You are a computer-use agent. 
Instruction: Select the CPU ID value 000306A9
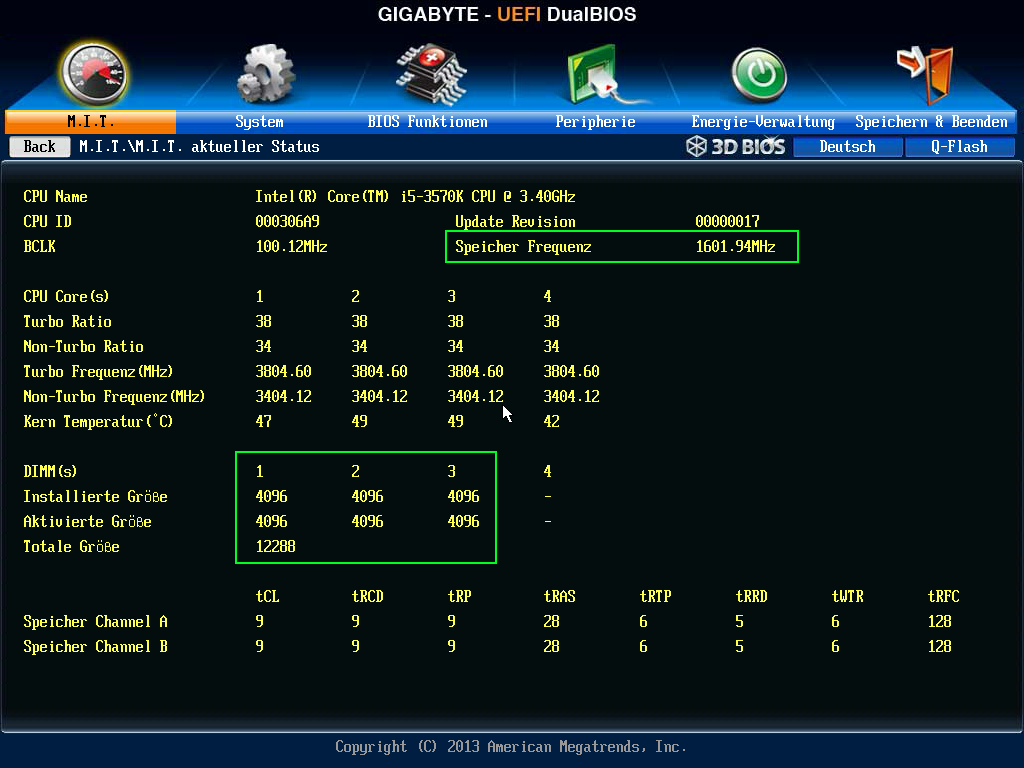pyautogui.click(x=287, y=221)
